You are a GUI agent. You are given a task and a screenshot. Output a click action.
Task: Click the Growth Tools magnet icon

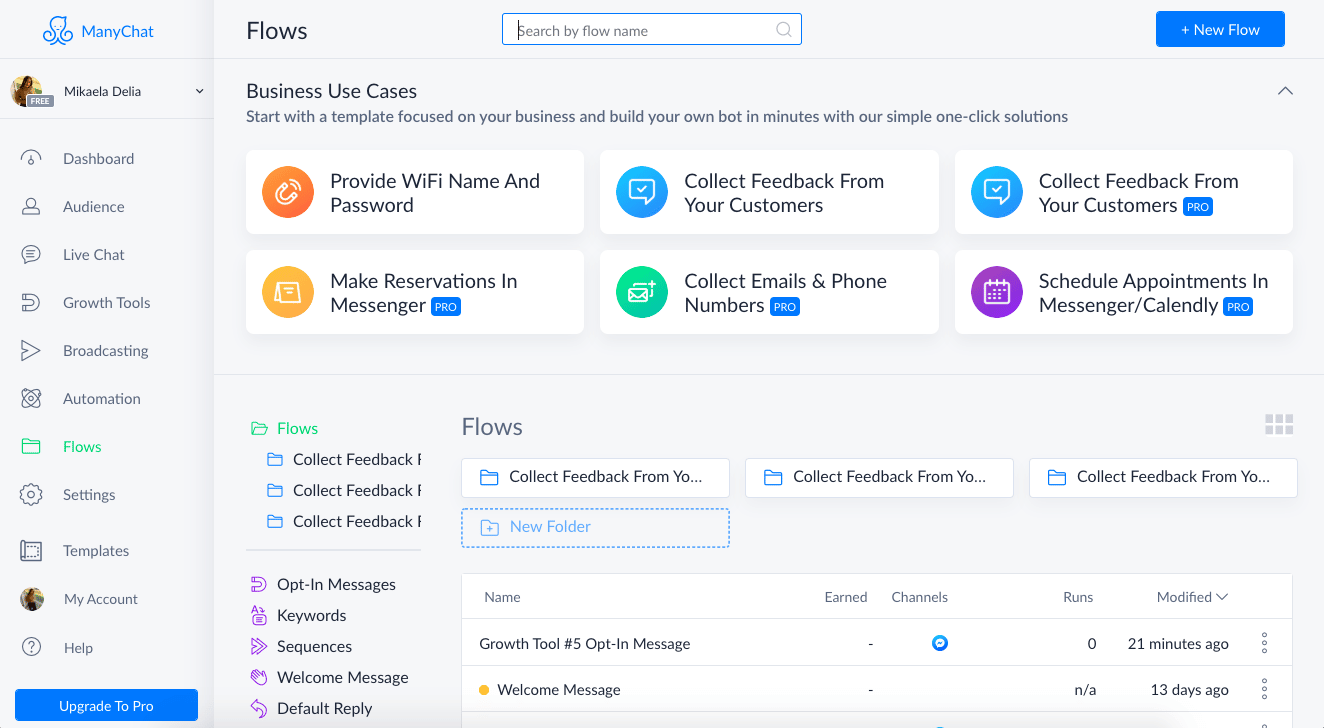click(31, 302)
